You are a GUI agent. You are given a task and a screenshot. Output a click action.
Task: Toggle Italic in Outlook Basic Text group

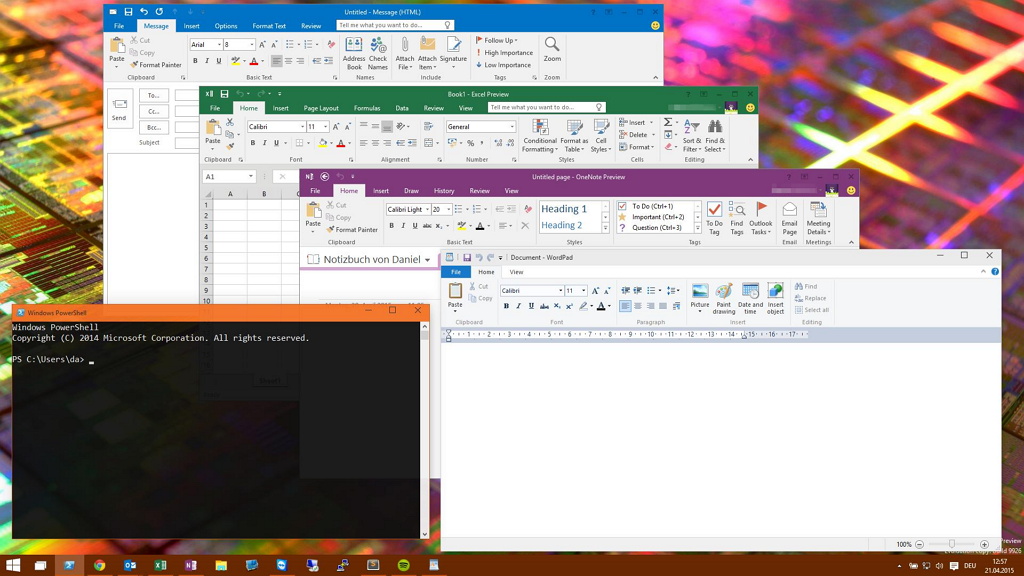[207, 61]
